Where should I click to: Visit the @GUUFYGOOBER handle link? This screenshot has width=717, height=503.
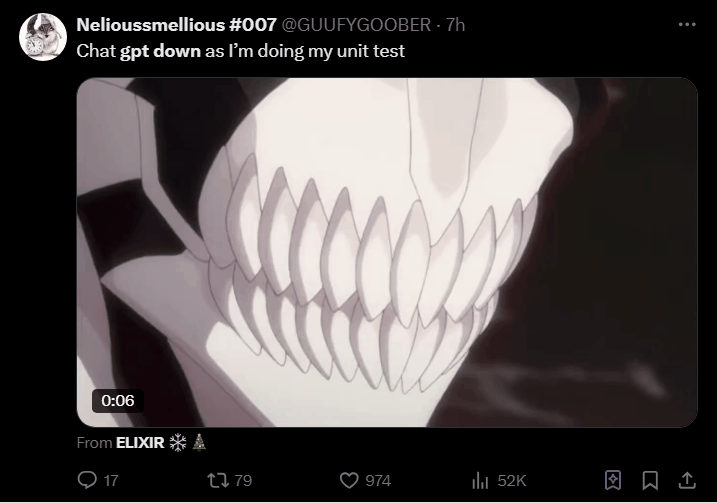356,25
